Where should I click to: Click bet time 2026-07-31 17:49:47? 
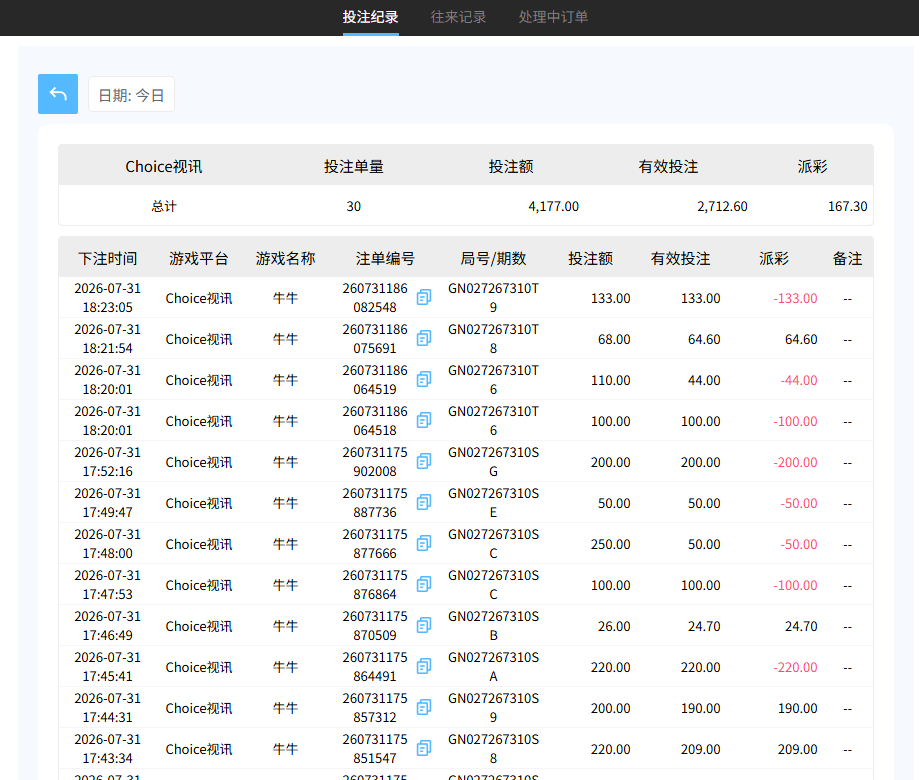click(108, 503)
